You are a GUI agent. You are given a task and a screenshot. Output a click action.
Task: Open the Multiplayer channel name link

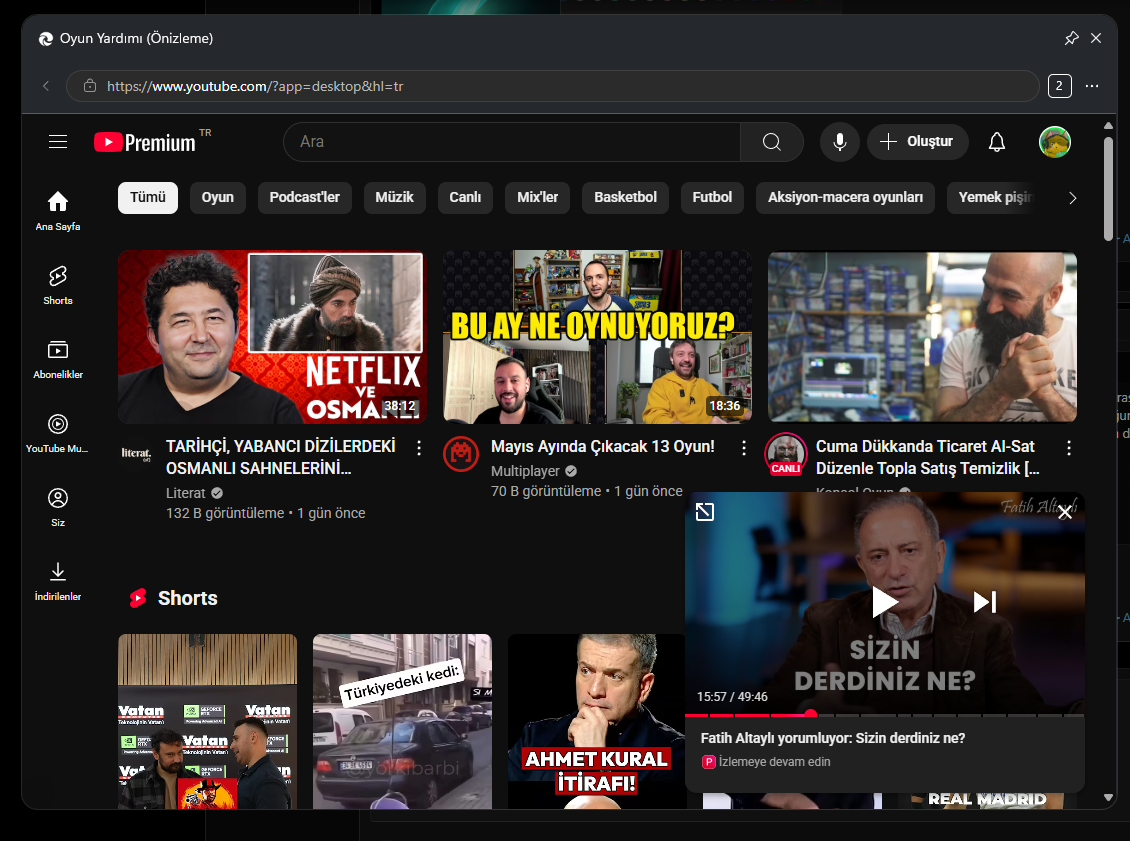point(525,471)
